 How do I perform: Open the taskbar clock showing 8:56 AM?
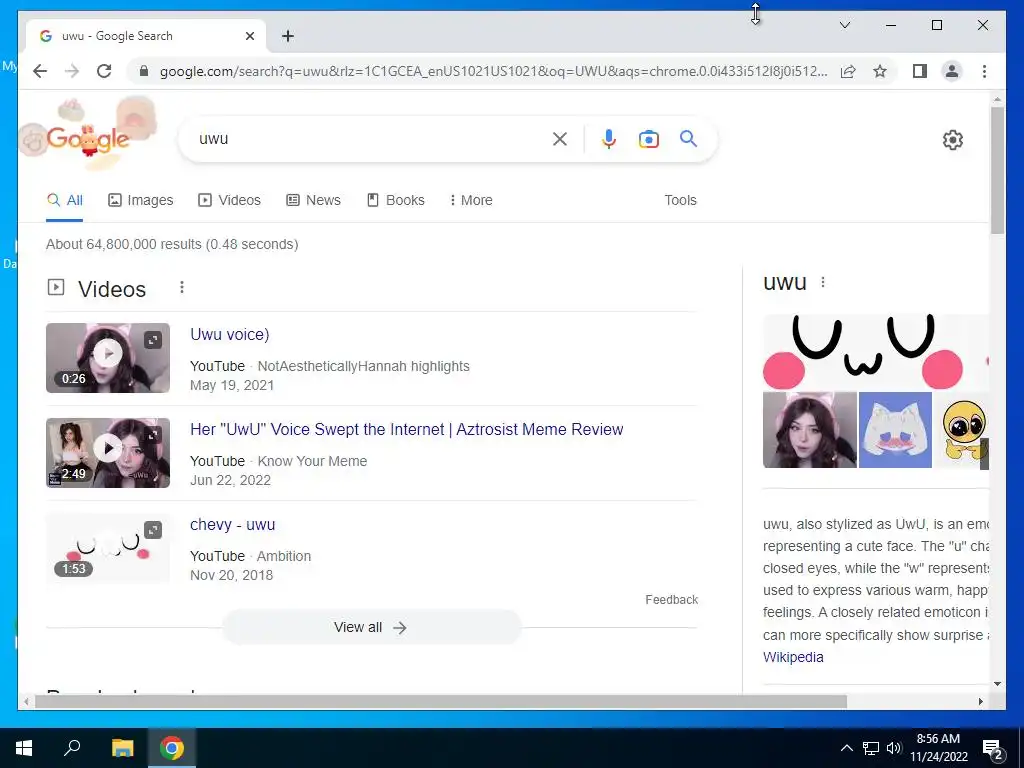coord(938,748)
